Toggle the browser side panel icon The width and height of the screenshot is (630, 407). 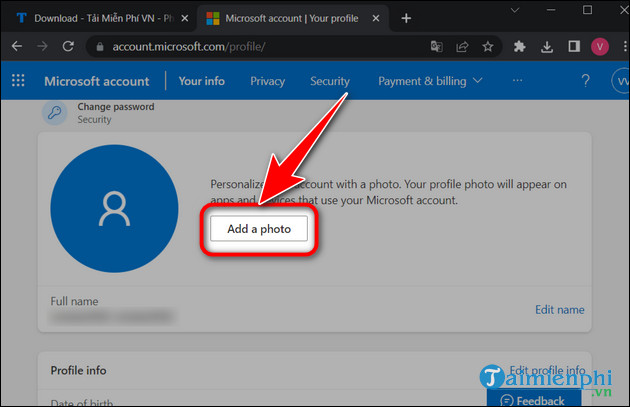tap(574, 47)
